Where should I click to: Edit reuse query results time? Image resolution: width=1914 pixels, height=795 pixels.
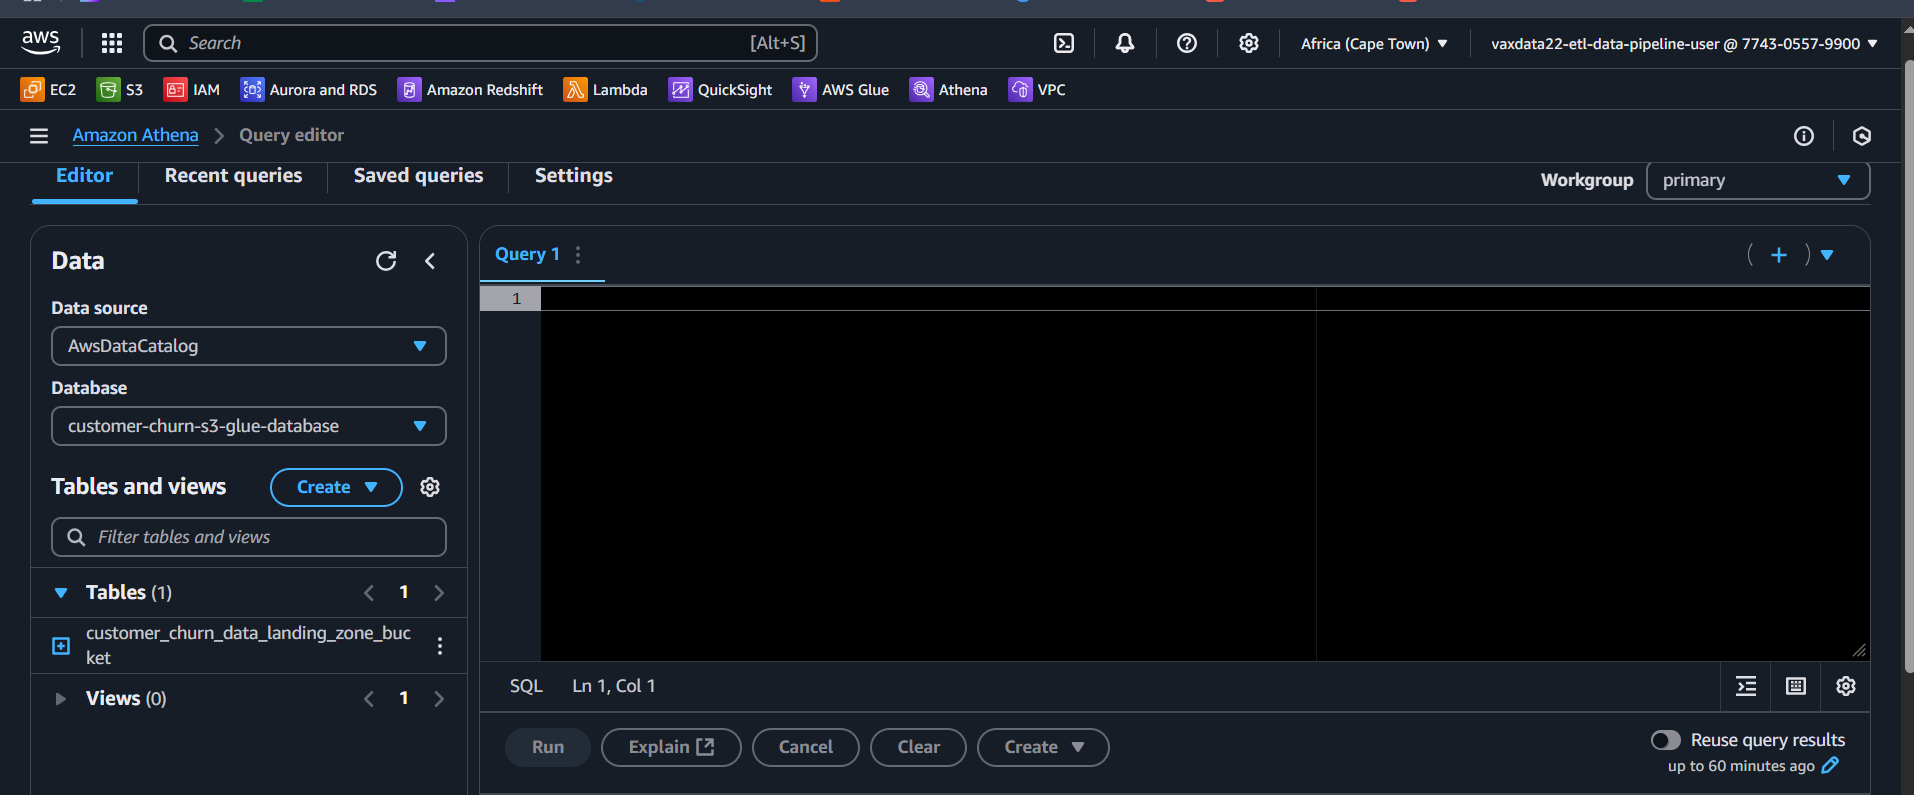pyautogui.click(x=1831, y=765)
